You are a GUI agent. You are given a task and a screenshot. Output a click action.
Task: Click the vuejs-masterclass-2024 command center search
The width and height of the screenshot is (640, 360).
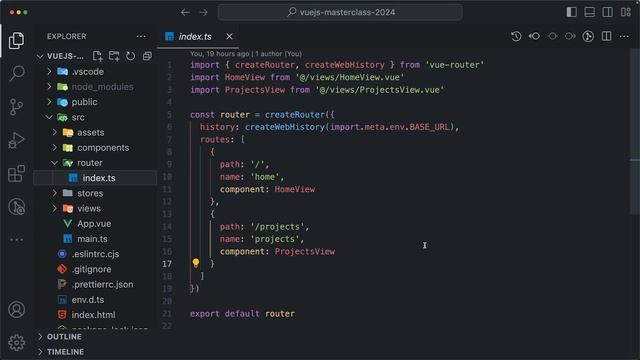[x=340, y=12]
